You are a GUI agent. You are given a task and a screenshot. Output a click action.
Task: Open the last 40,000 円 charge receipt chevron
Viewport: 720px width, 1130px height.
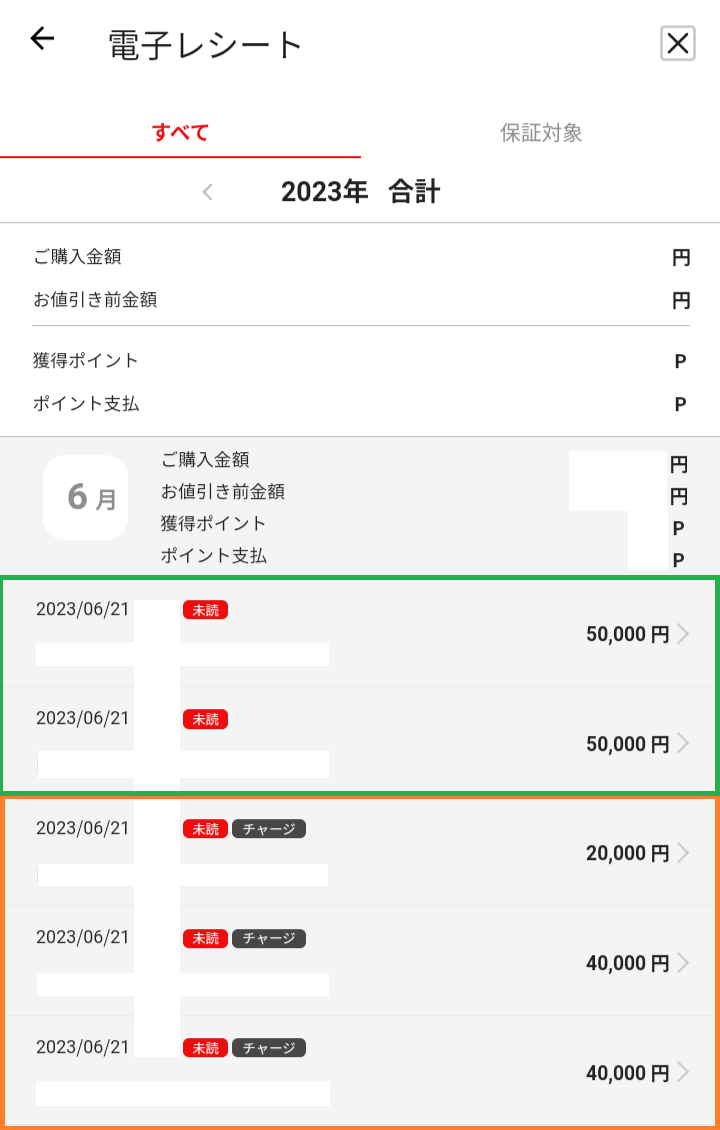pyautogui.click(x=683, y=1072)
